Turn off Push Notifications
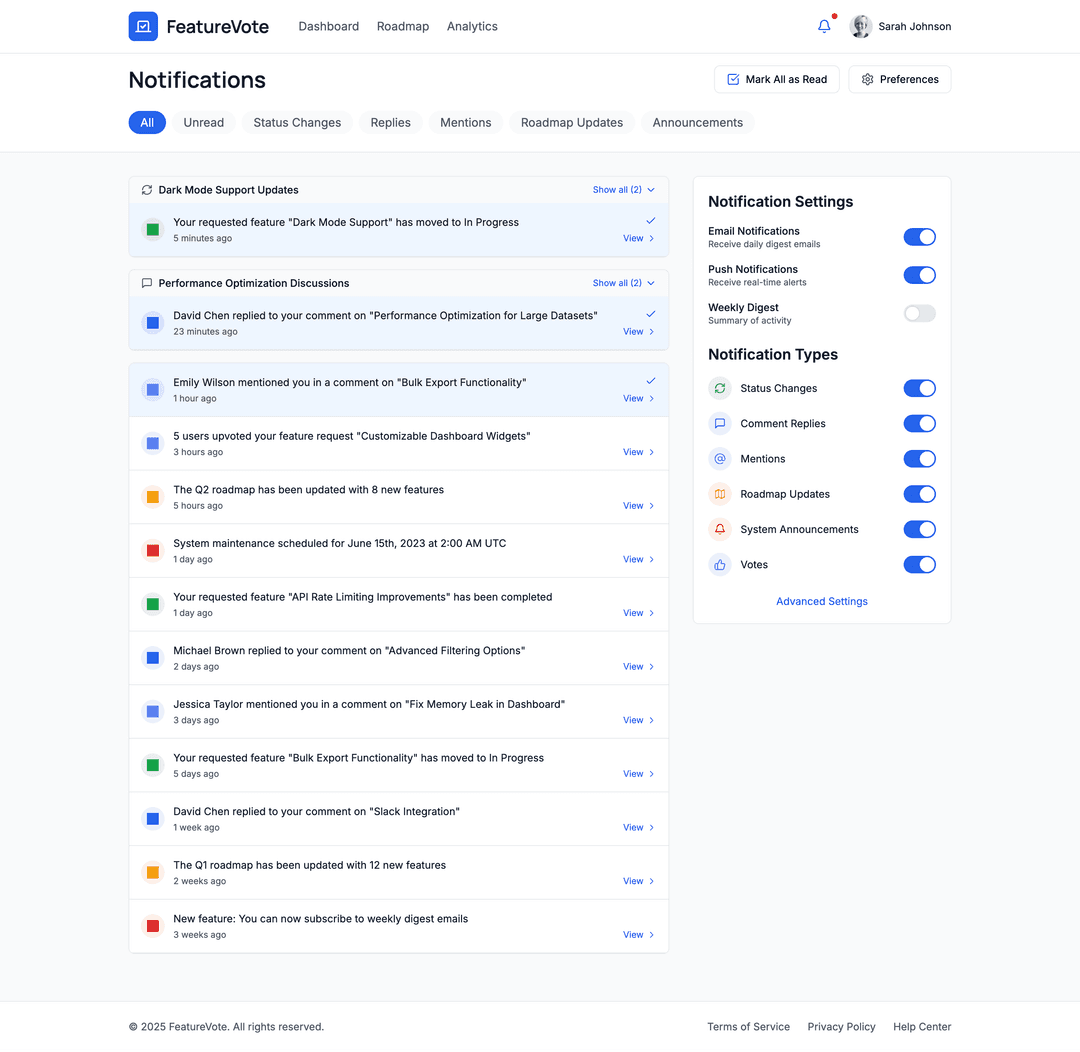Viewport: 1080px width, 1052px height. 919,274
